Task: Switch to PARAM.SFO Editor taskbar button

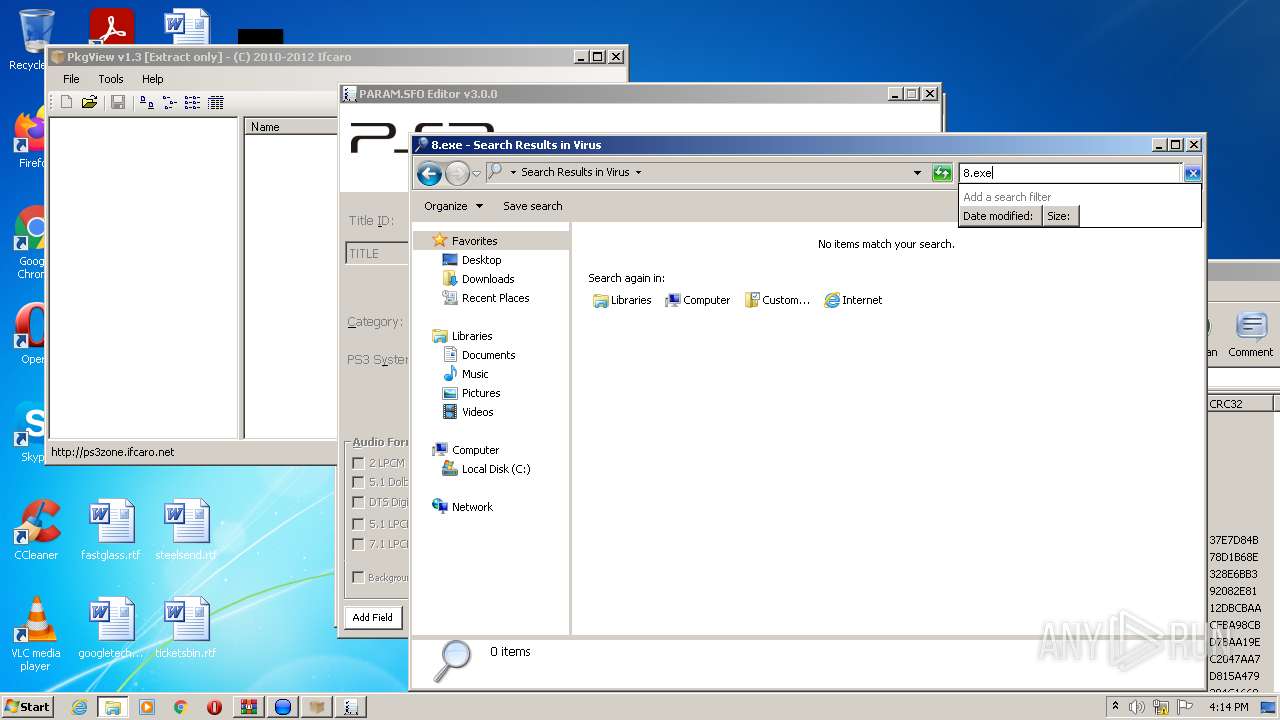Action: pos(351,707)
